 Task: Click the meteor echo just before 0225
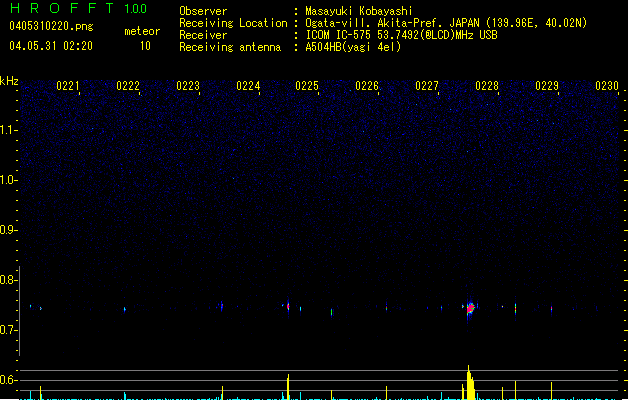pos(288,307)
